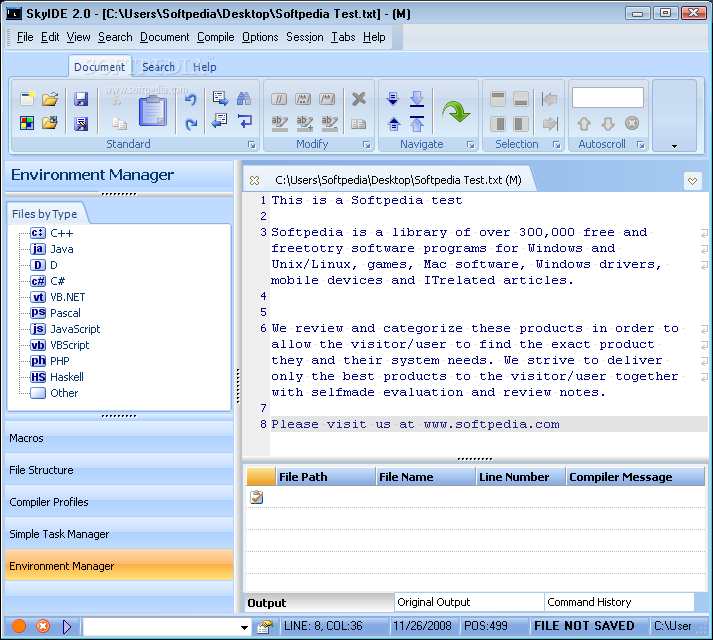The image size is (713, 640).
Task: Click the ab pencil-with-plus icon in Modify group
Action: [305, 124]
